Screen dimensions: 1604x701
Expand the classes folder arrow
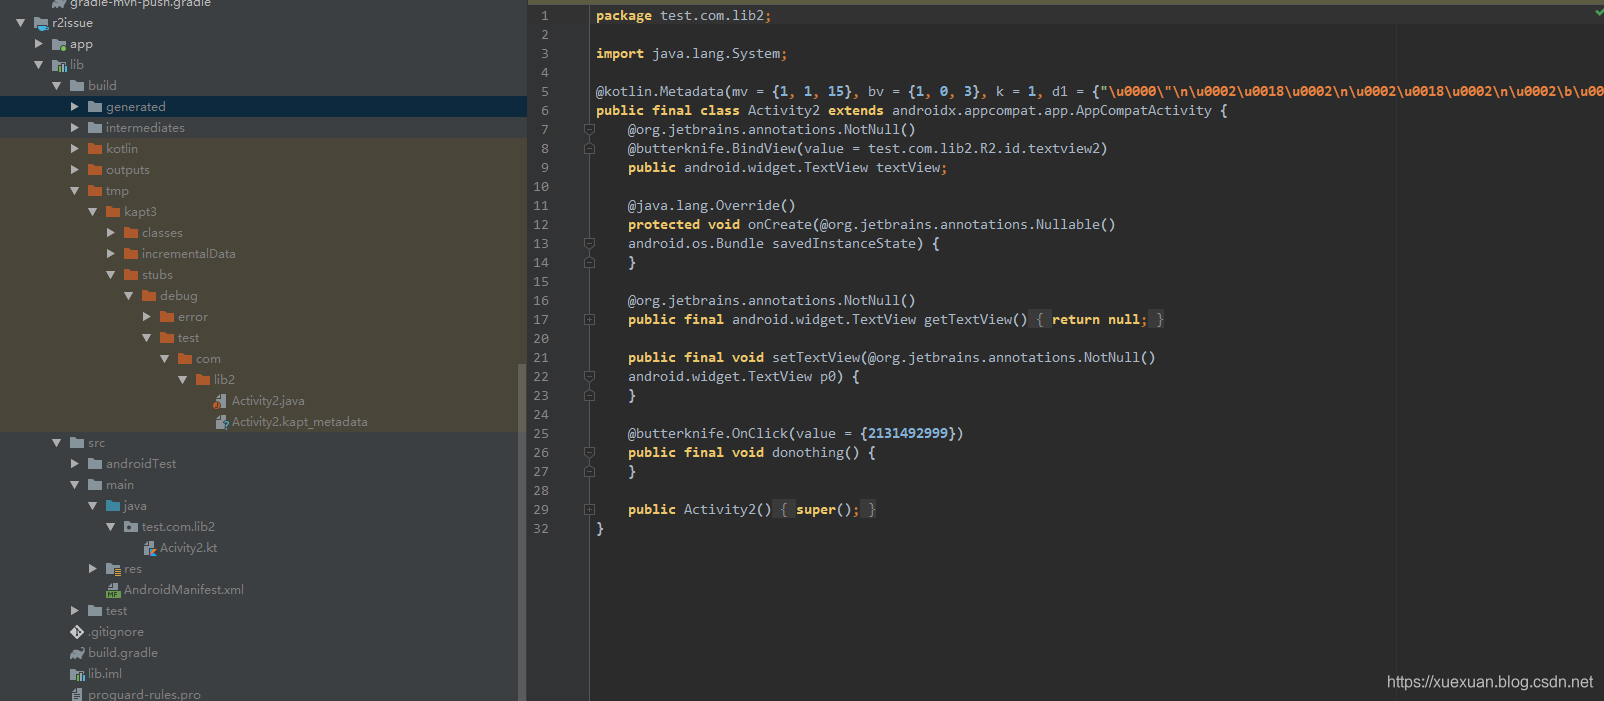(x=110, y=233)
